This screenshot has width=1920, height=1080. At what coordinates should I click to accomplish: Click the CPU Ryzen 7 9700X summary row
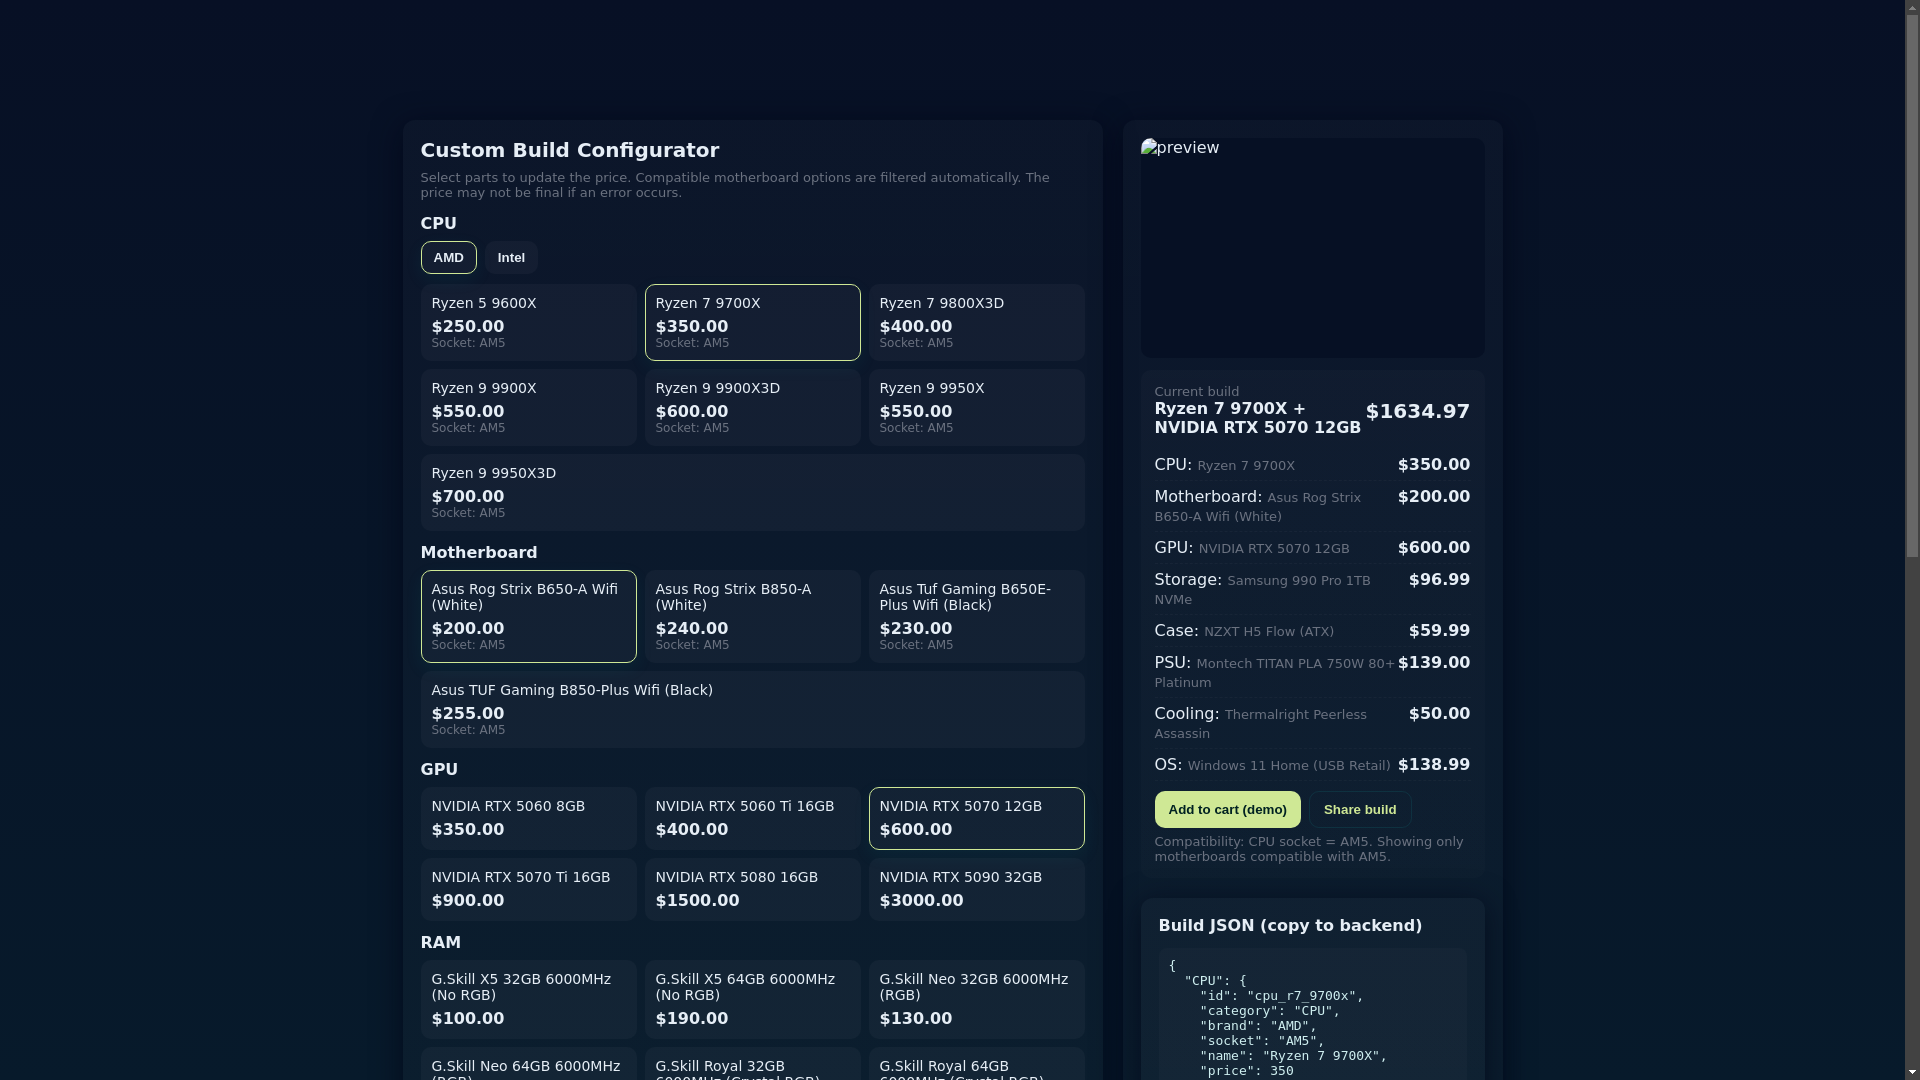point(1312,465)
